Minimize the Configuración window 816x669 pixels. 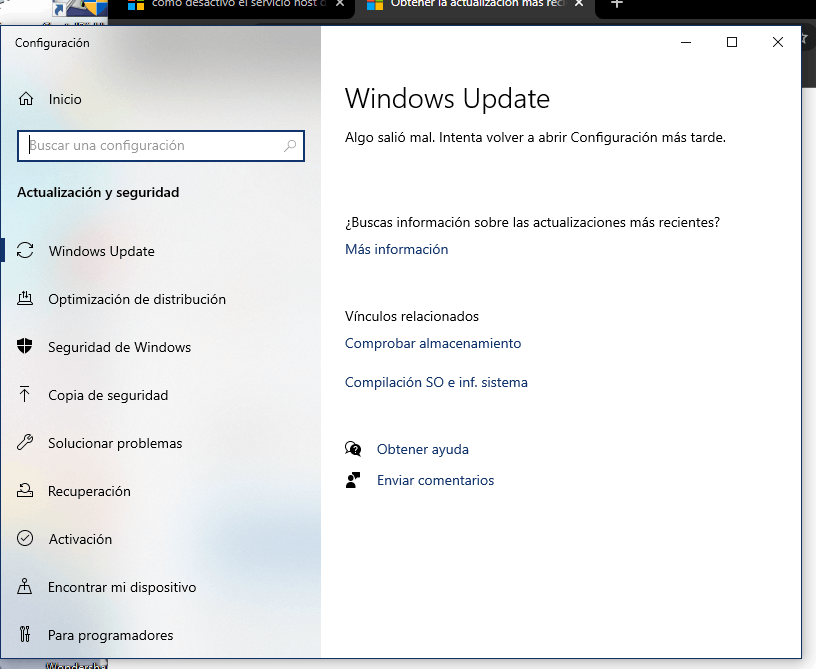[686, 42]
